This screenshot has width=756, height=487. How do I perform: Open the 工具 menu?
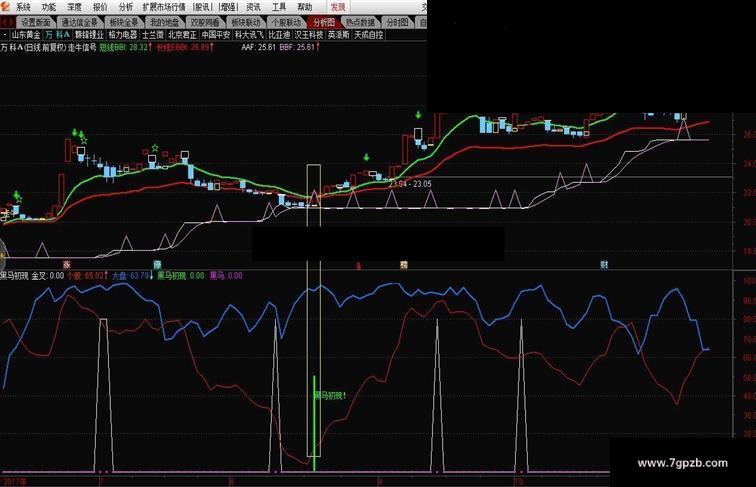pos(279,7)
